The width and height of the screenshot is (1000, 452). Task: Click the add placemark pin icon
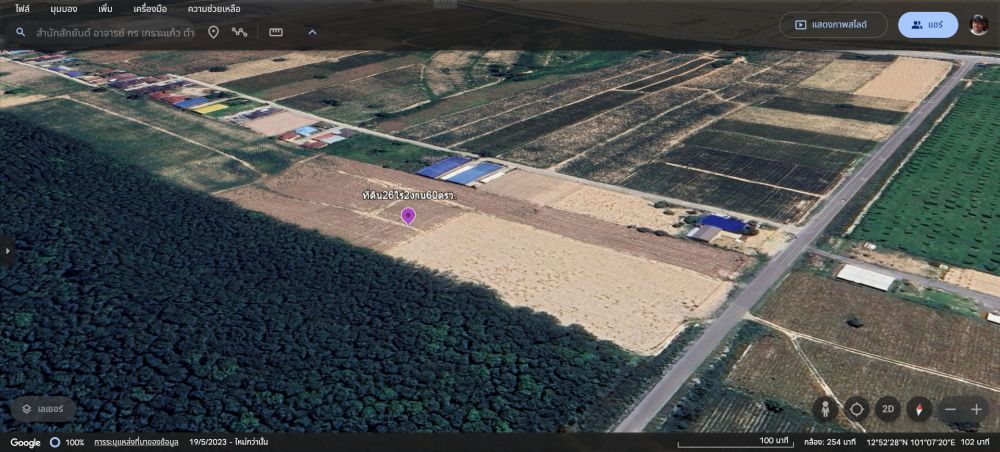click(x=213, y=32)
